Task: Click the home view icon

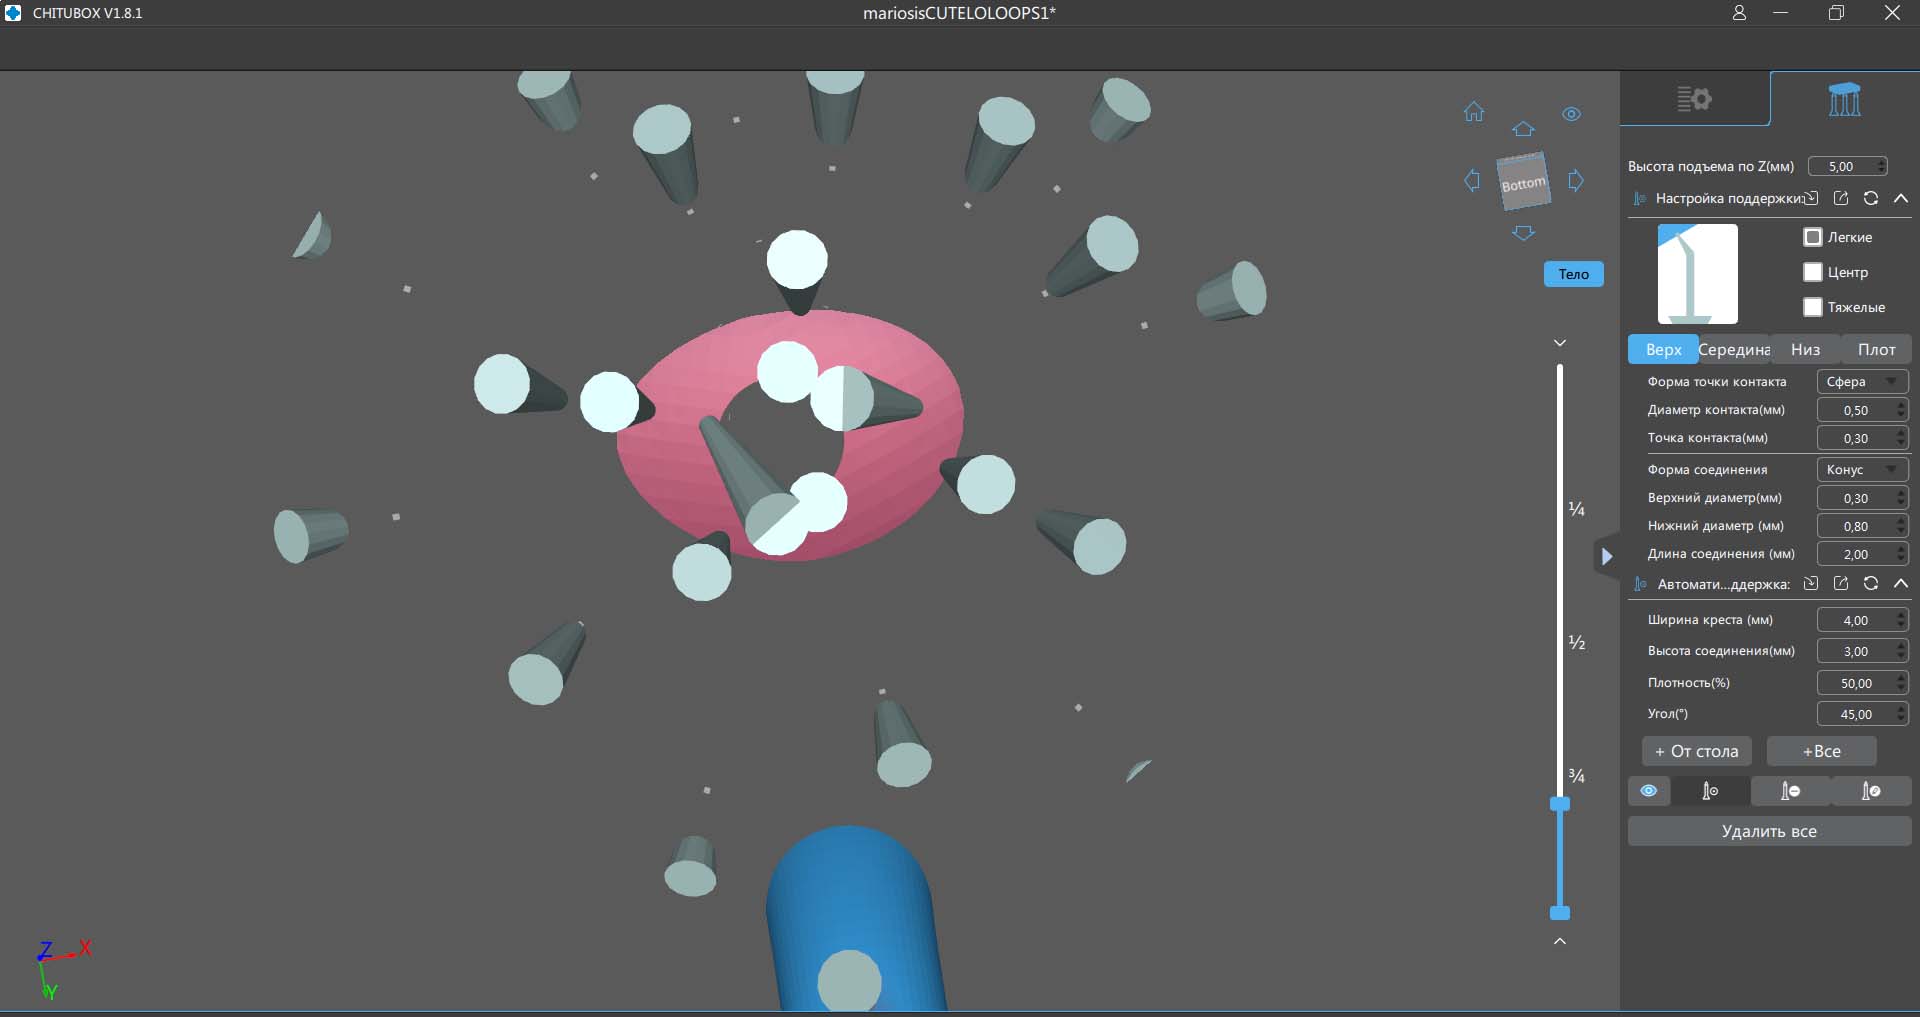Action: 1473,112
